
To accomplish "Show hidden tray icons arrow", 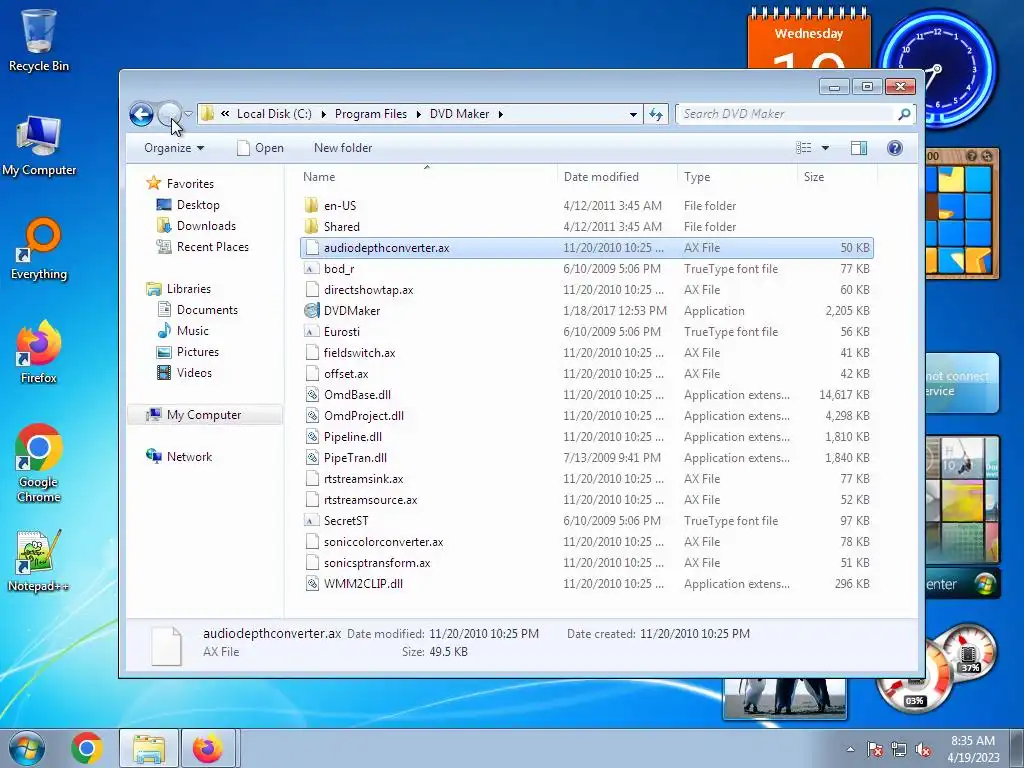I will 850,749.
